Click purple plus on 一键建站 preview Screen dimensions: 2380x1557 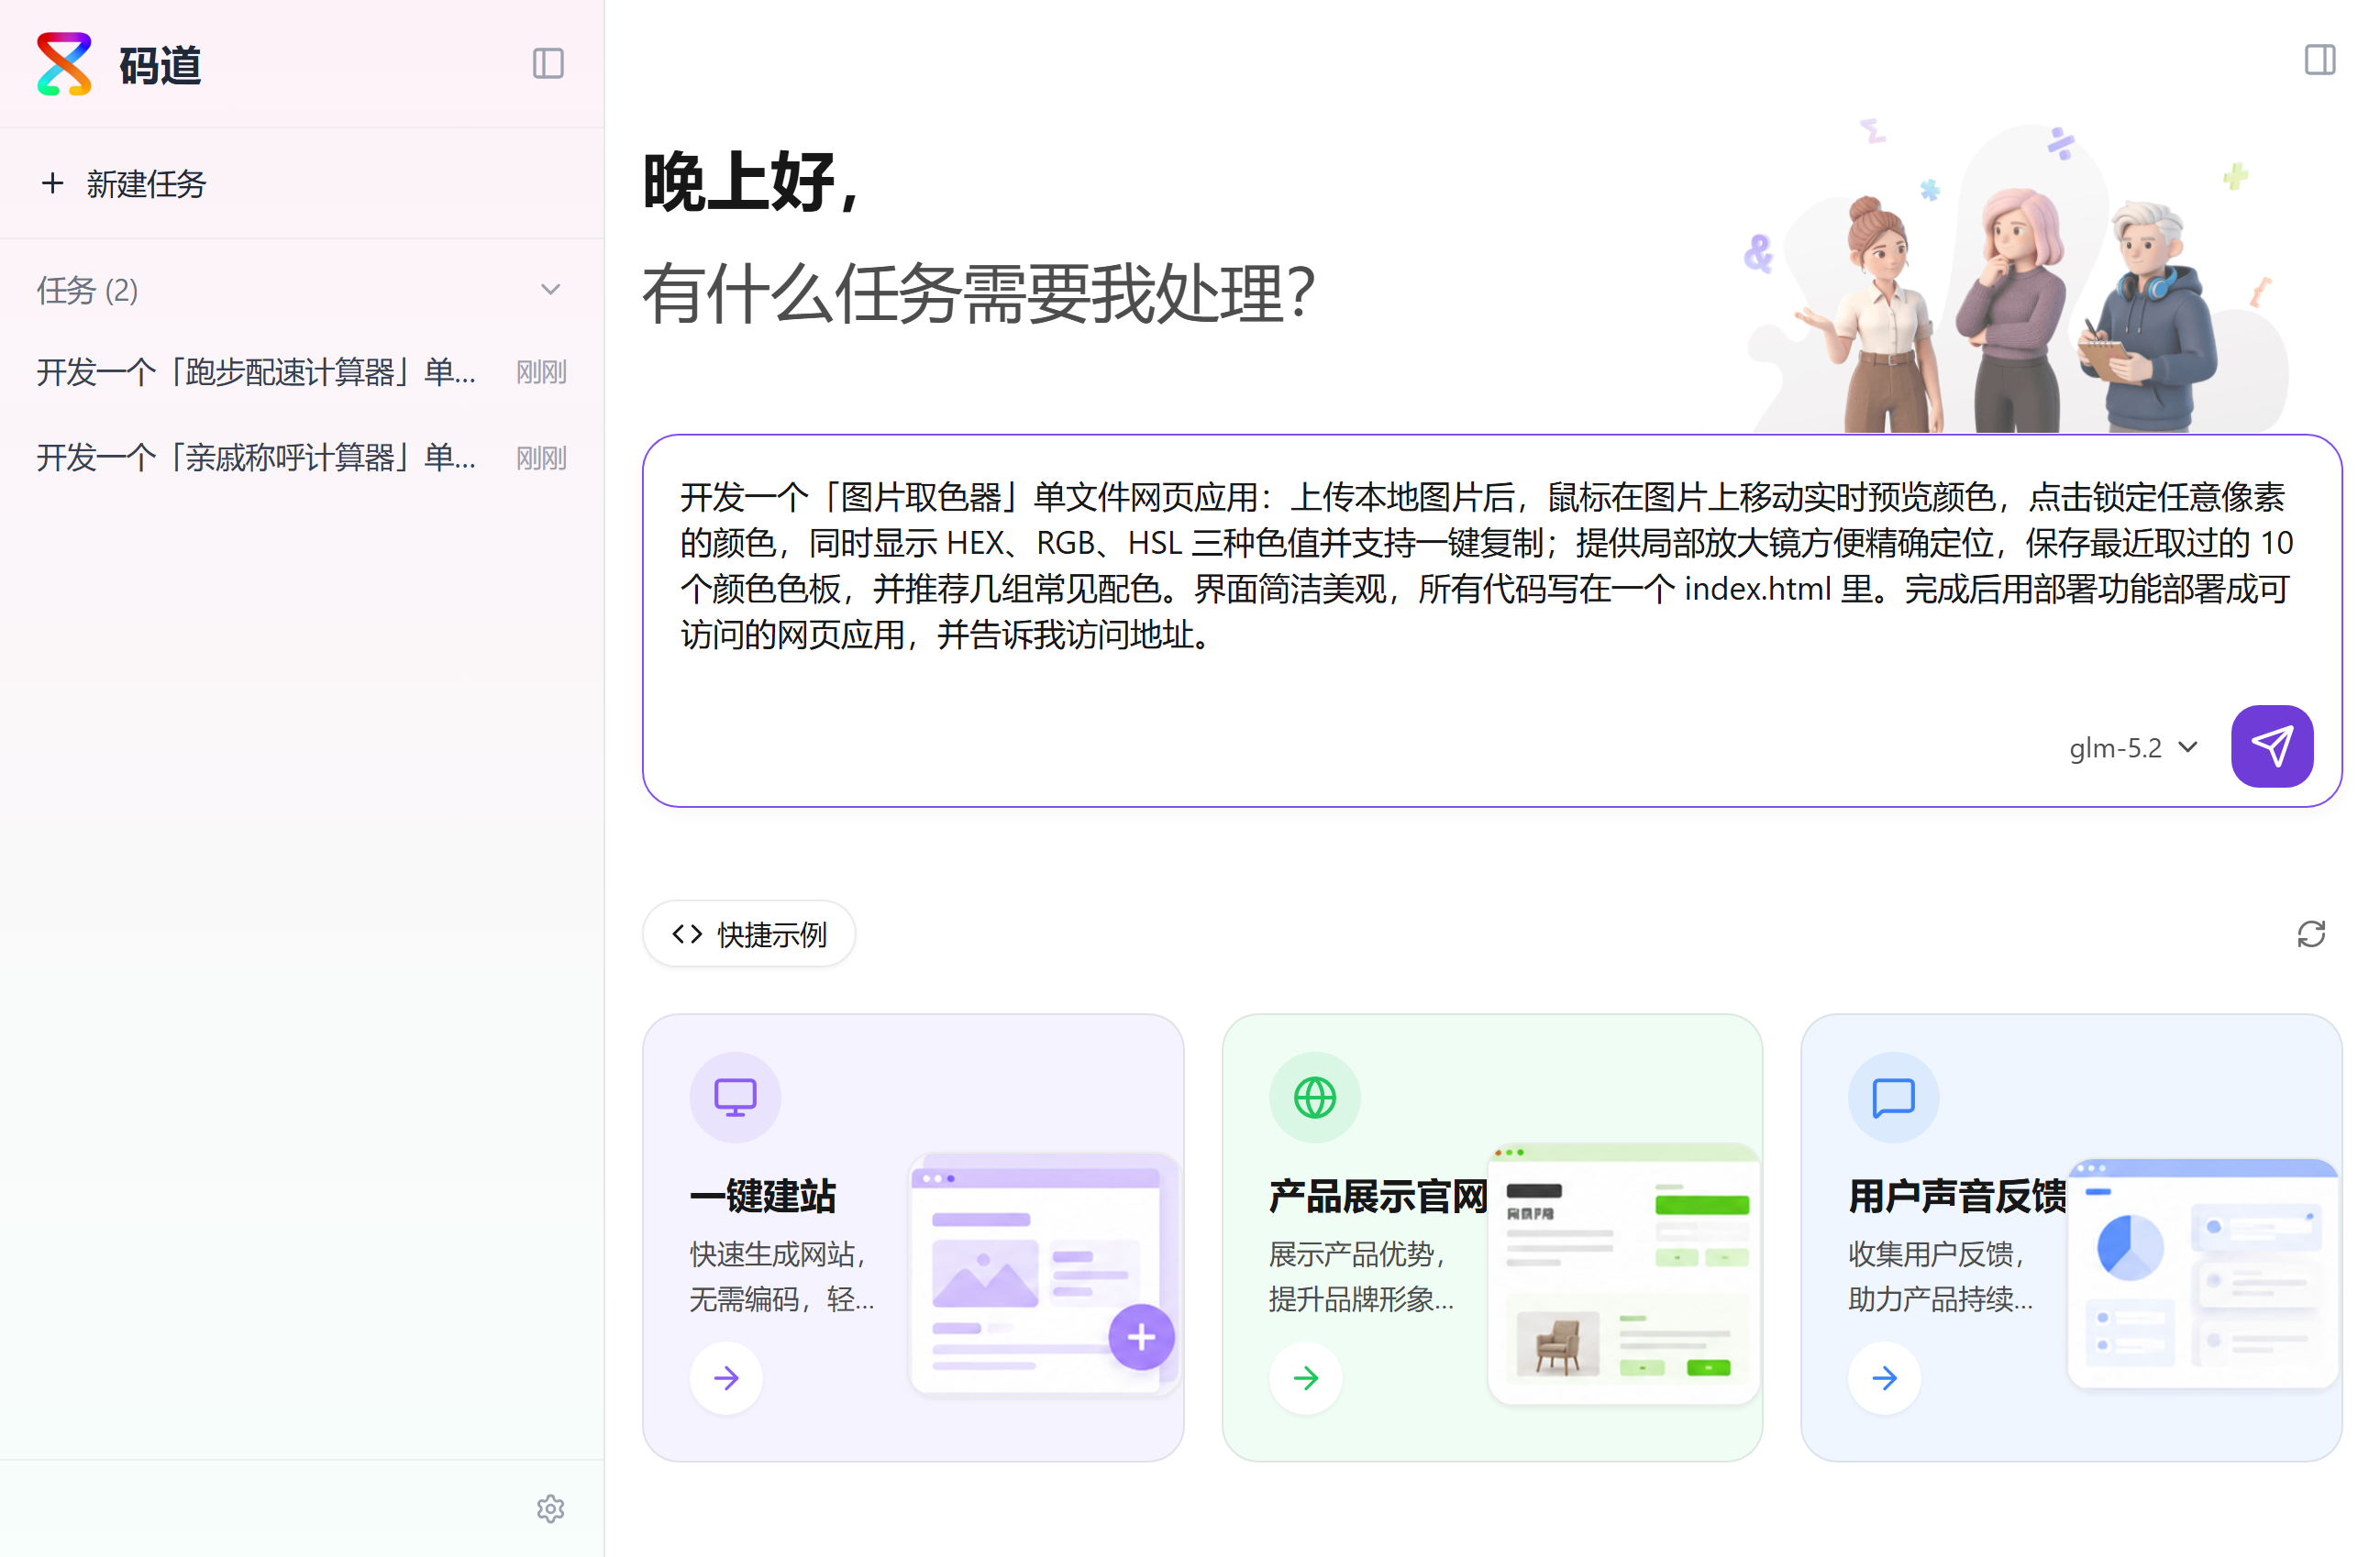point(1141,1337)
